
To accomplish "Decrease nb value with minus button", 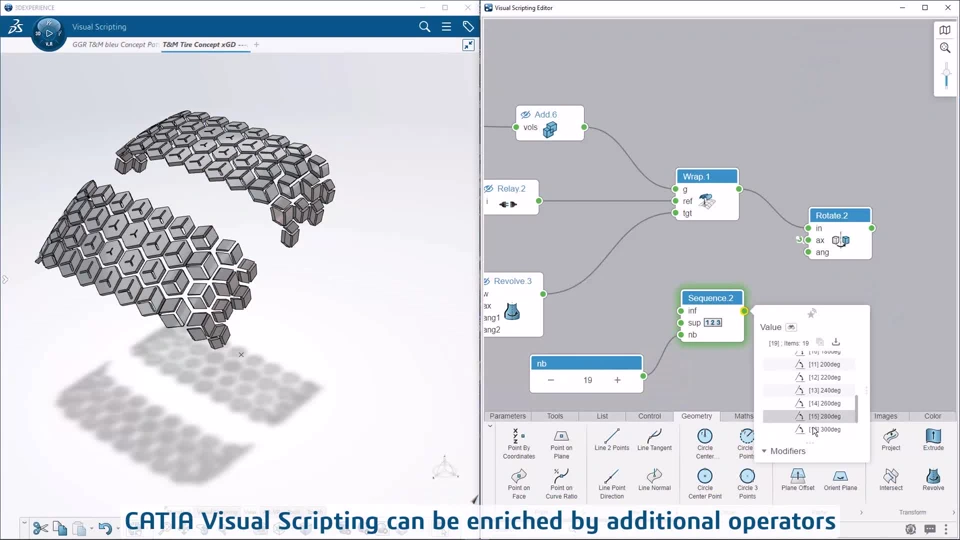I will 551,380.
